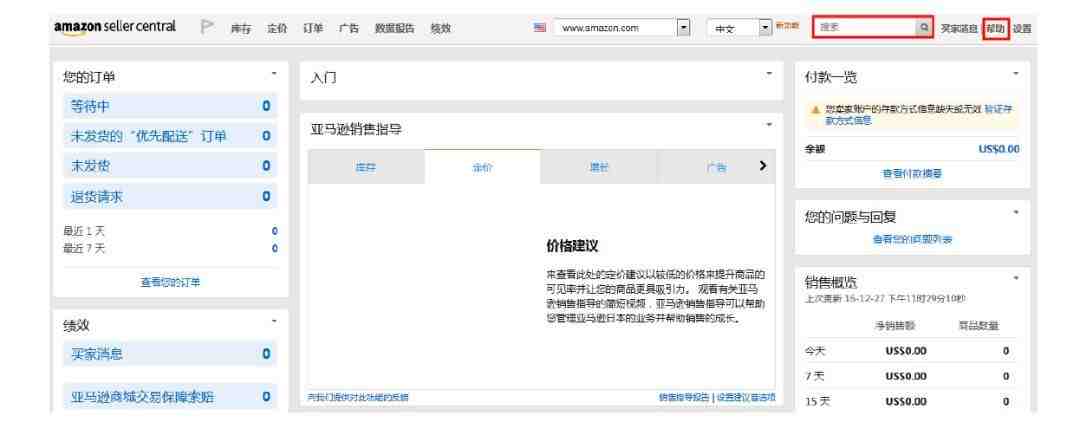The image size is (1080, 429).
Task: Show next tabs with the right chevron arrow
Action: [x=762, y=166]
